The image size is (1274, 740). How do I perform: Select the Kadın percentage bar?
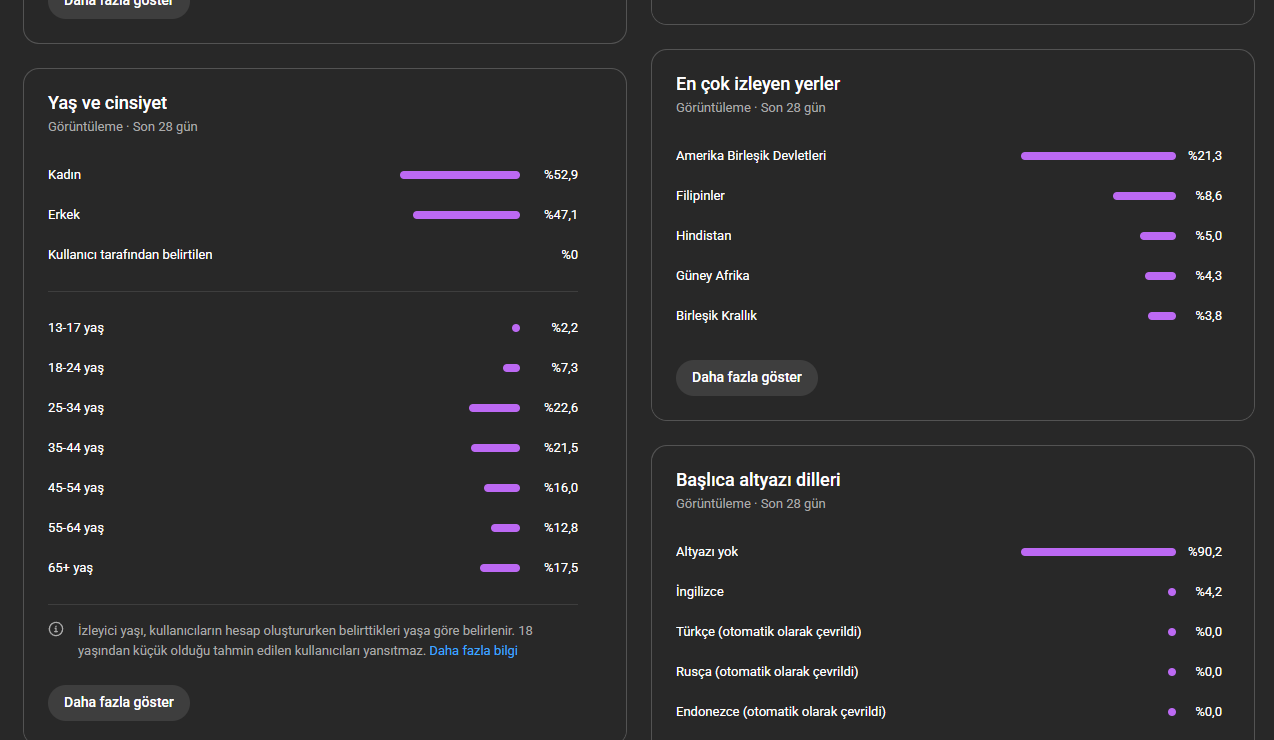pyautogui.click(x=460, y=175)
